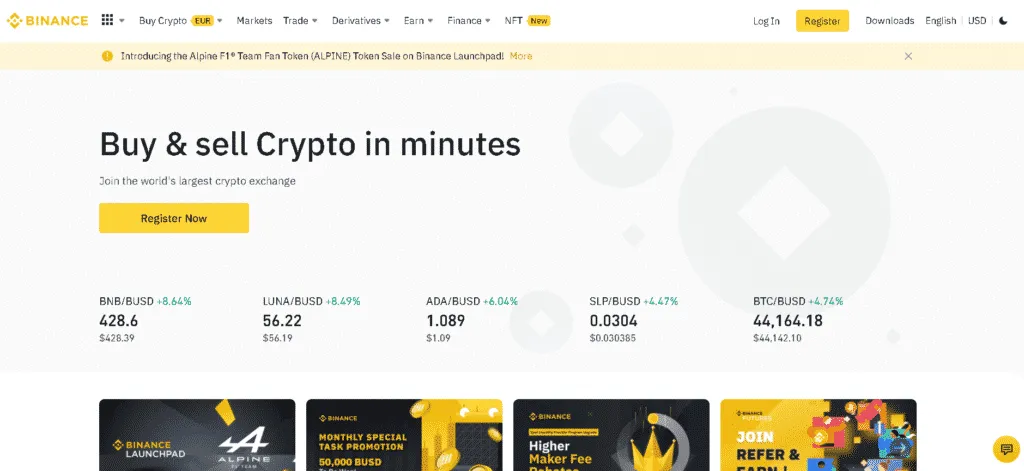
Task: Open the Derivatives dropdown
Action: coord(360,21)
